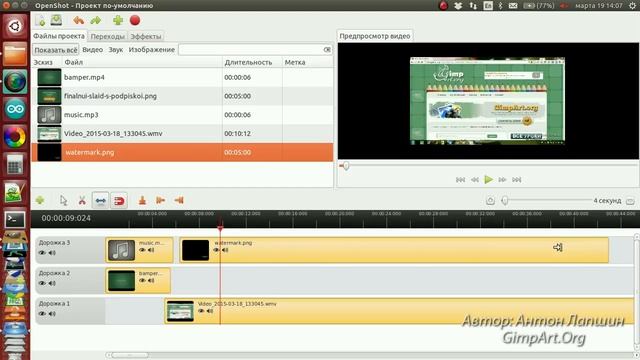Redo the action with the green arrow

[96, 20]
